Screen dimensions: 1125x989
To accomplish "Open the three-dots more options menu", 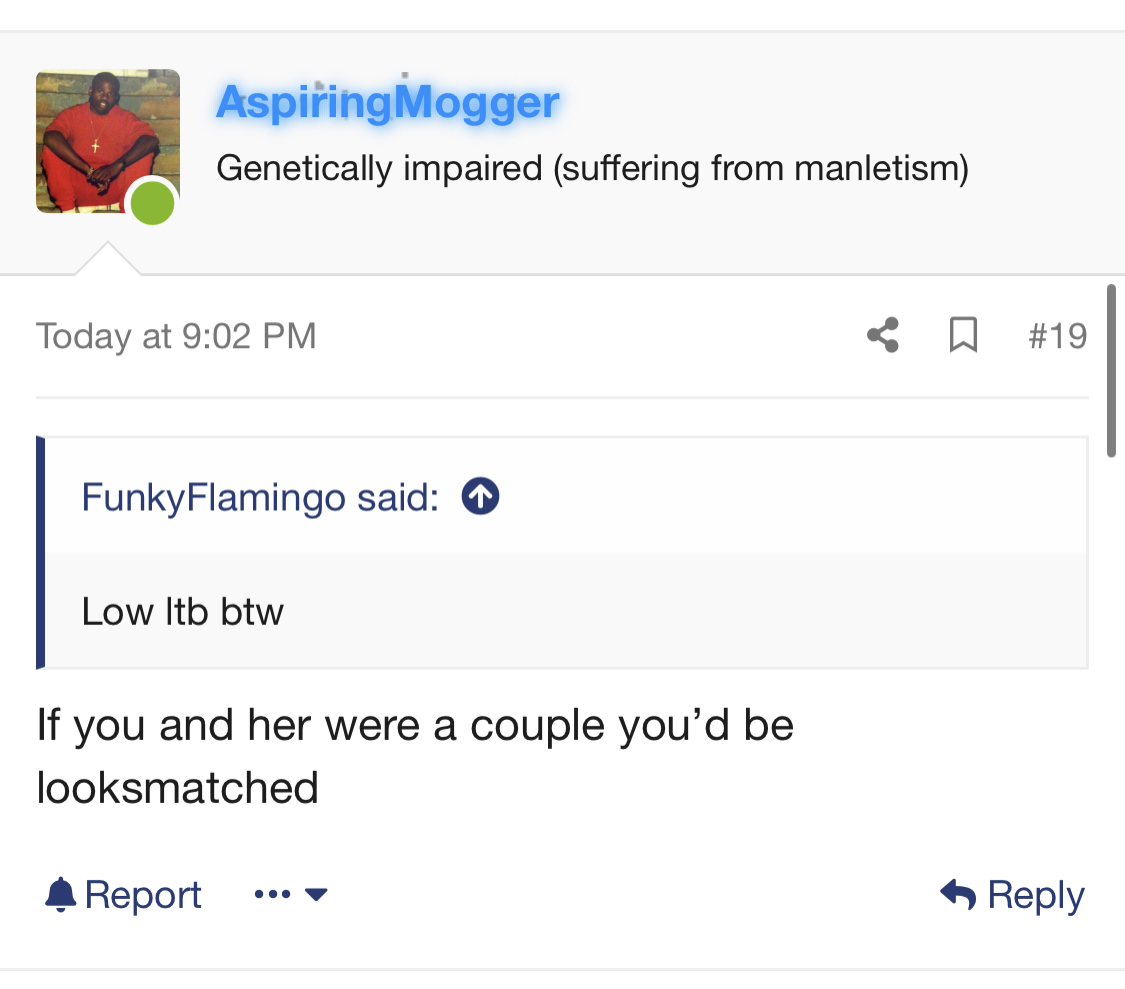I will point(273,894).
